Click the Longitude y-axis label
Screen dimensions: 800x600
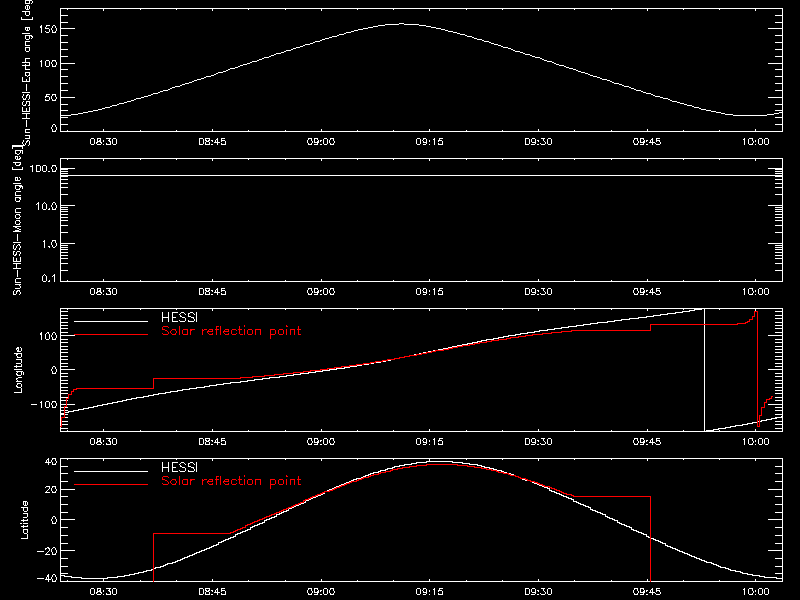(18, 370)
